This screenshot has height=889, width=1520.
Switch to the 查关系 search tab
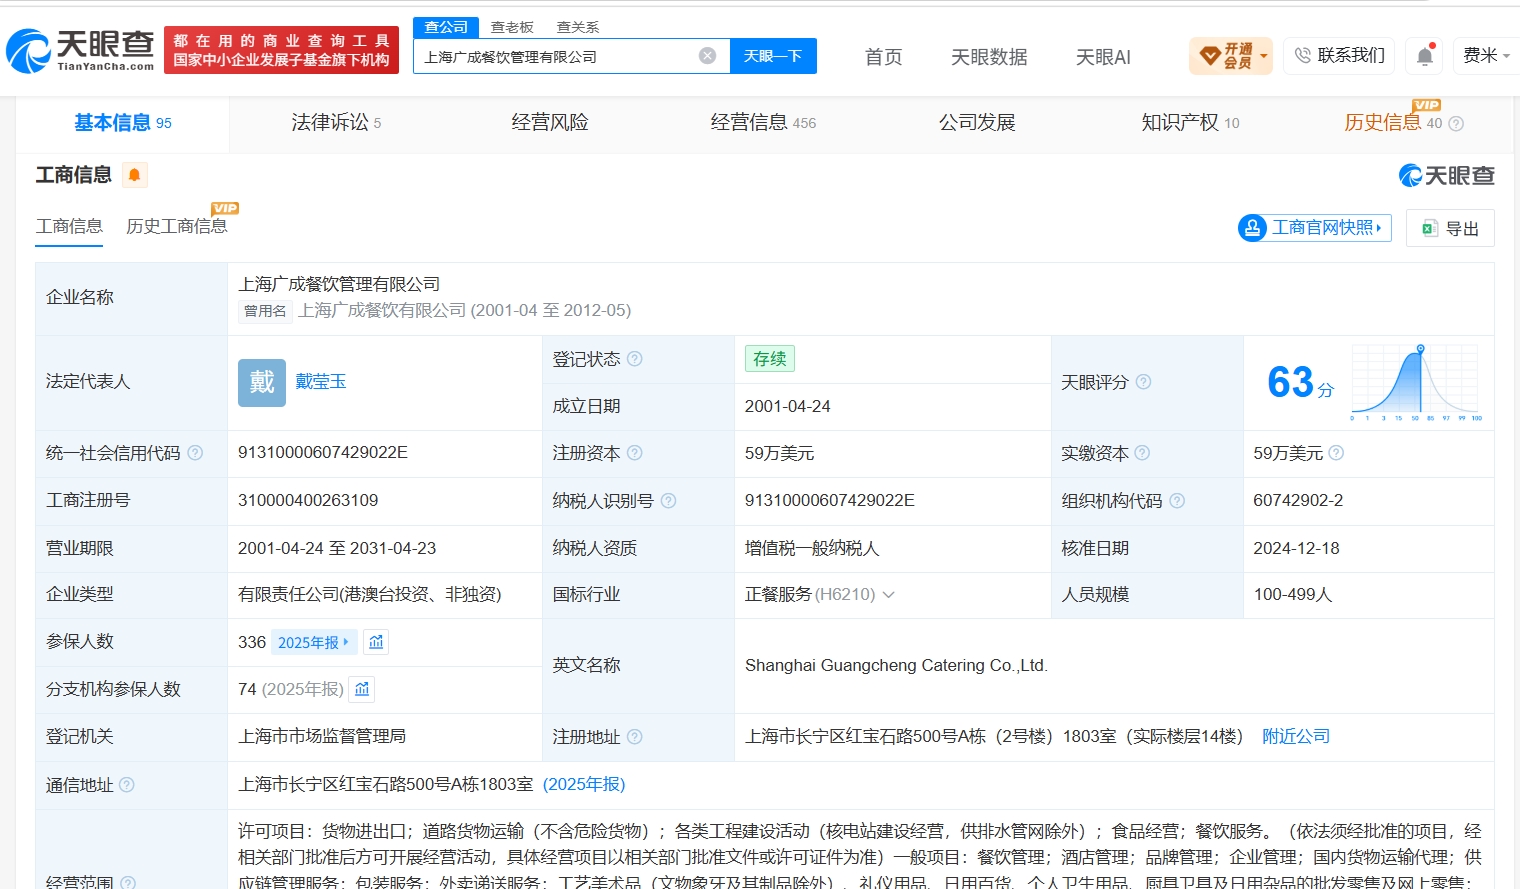[578, 27]
